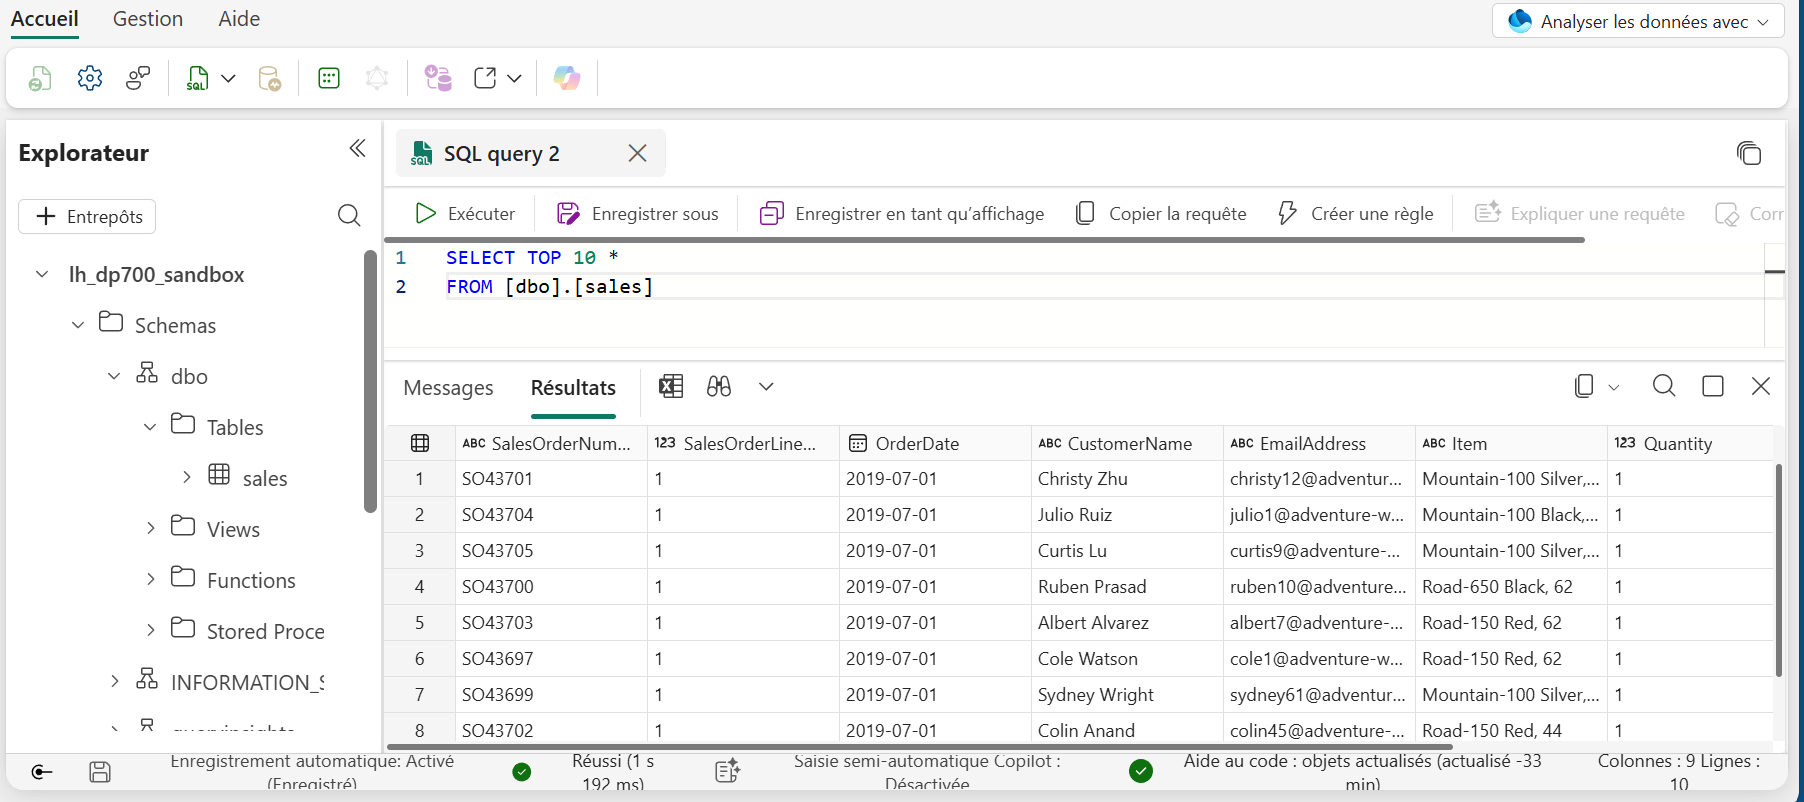
Task: Open the Accueil menu tab
Action: (x=45, y=19)
